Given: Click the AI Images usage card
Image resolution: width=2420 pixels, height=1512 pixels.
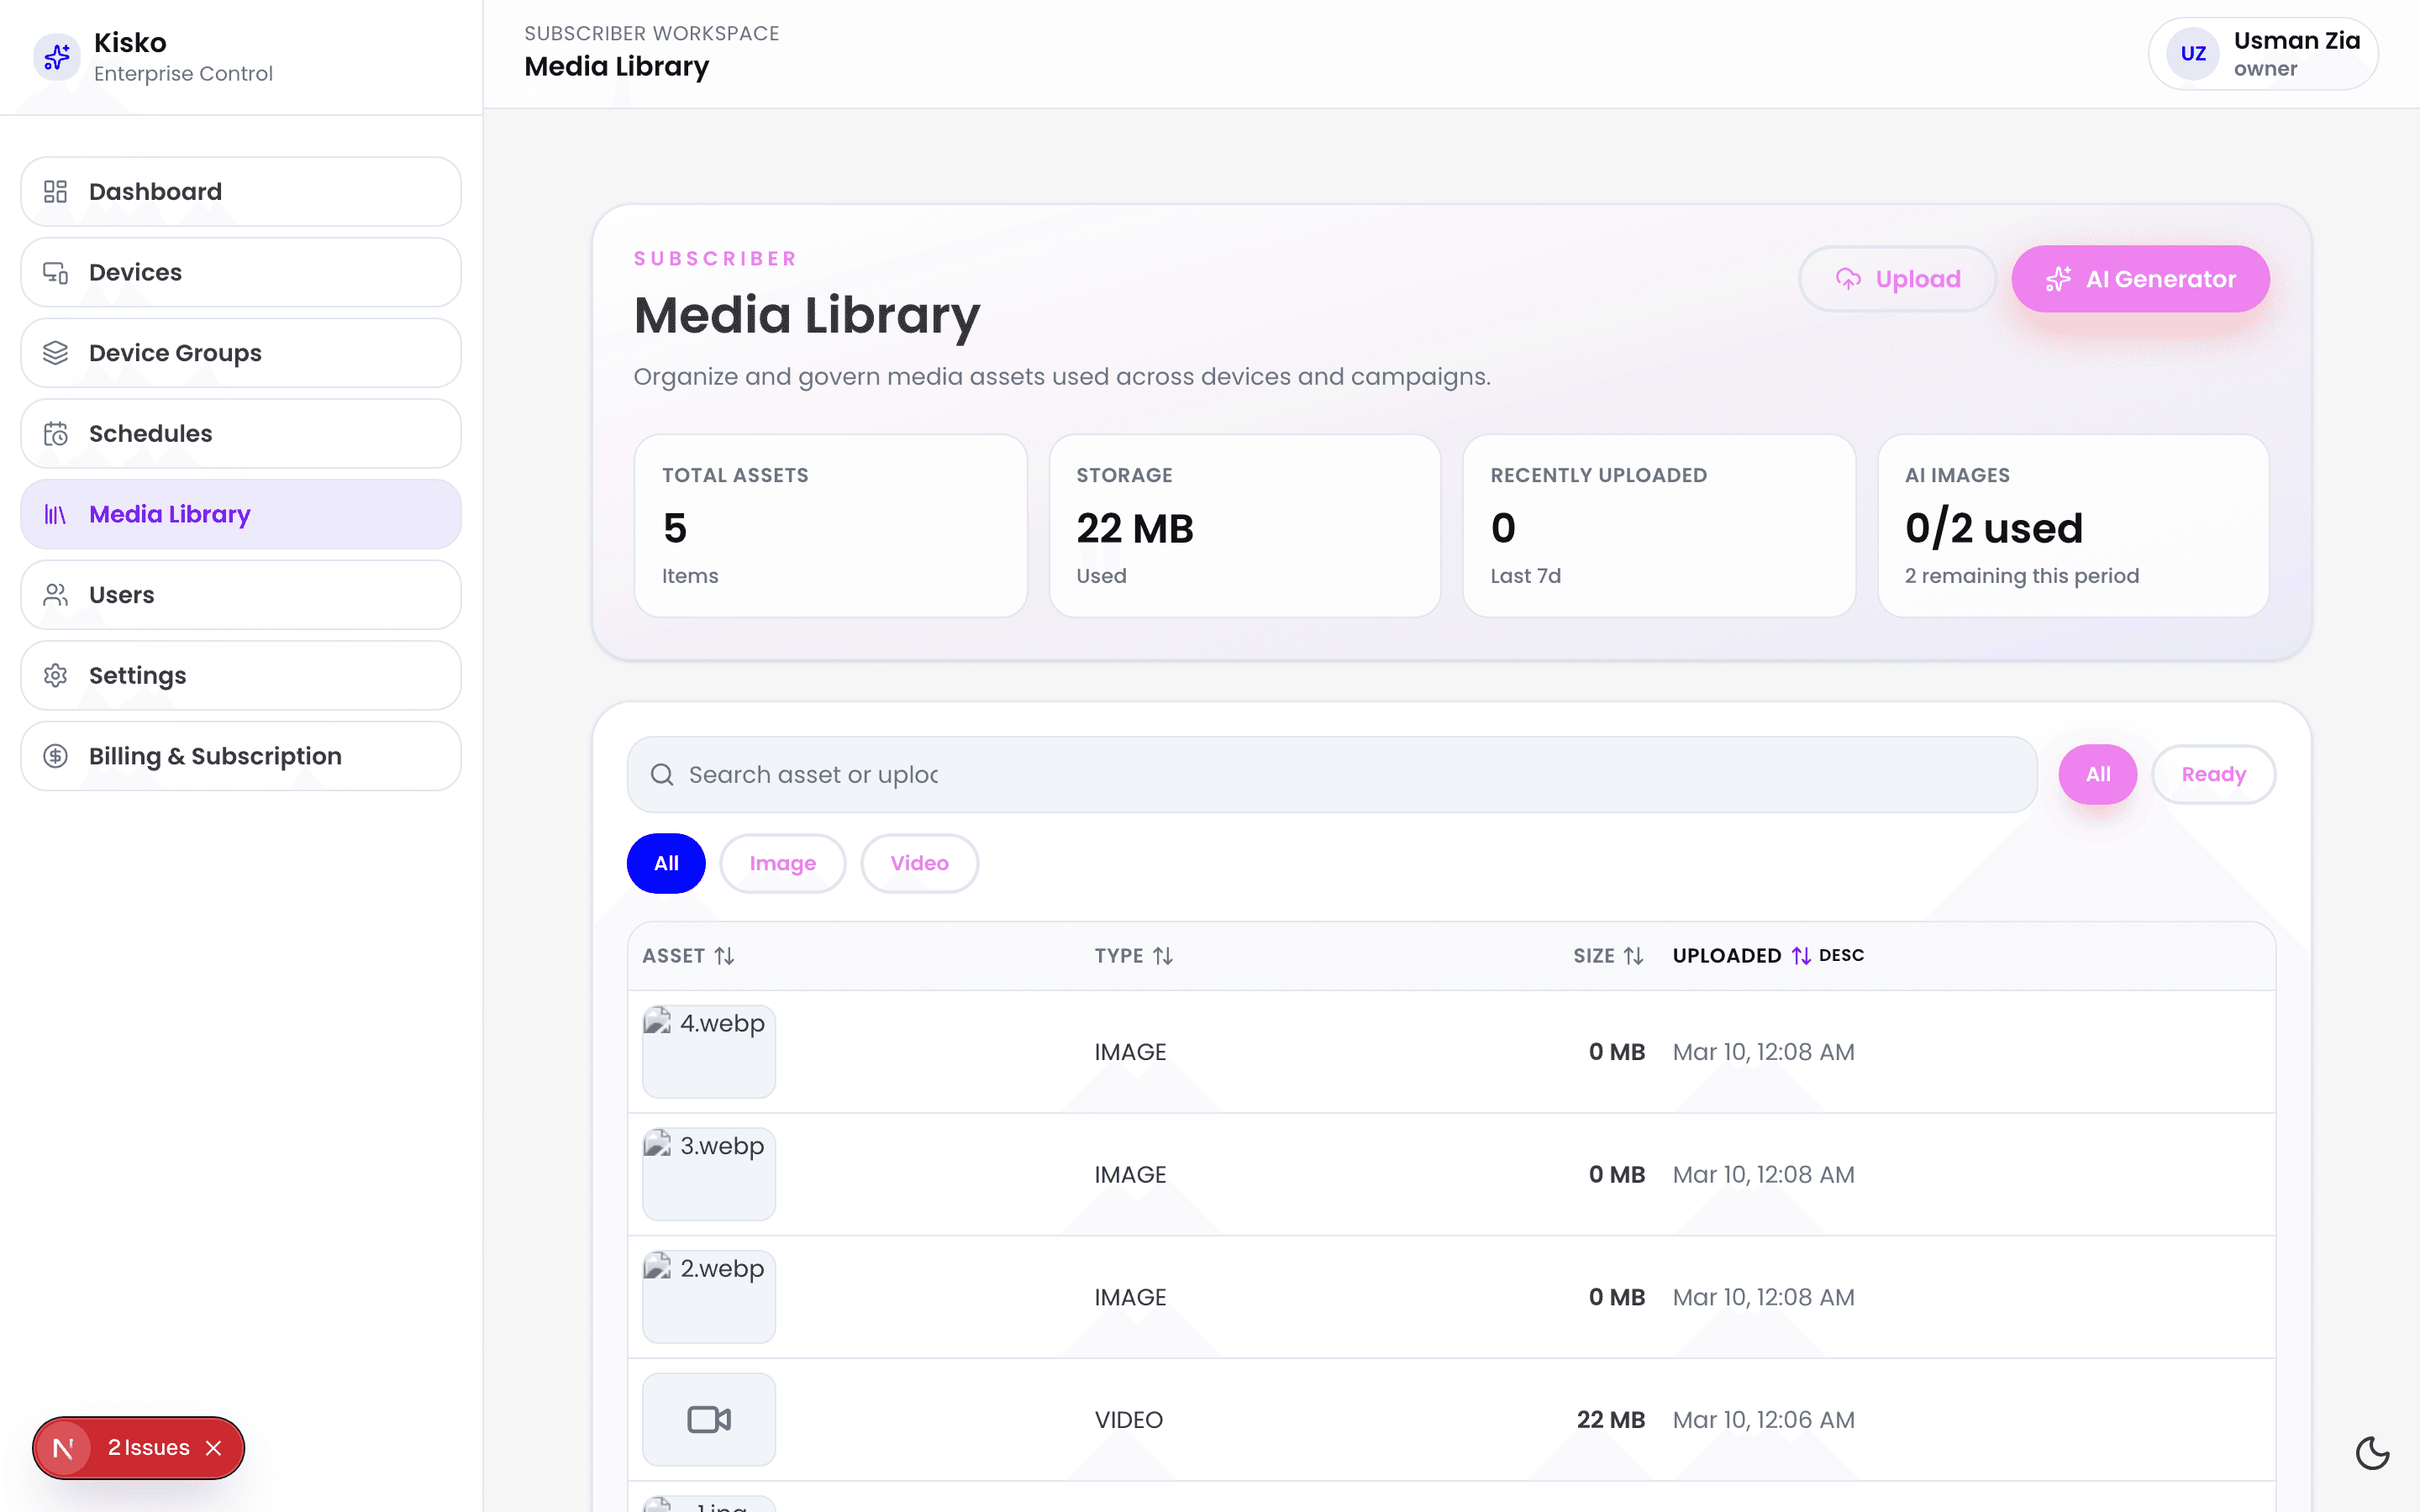Looking at the screenshot, I should (2073, 526).
